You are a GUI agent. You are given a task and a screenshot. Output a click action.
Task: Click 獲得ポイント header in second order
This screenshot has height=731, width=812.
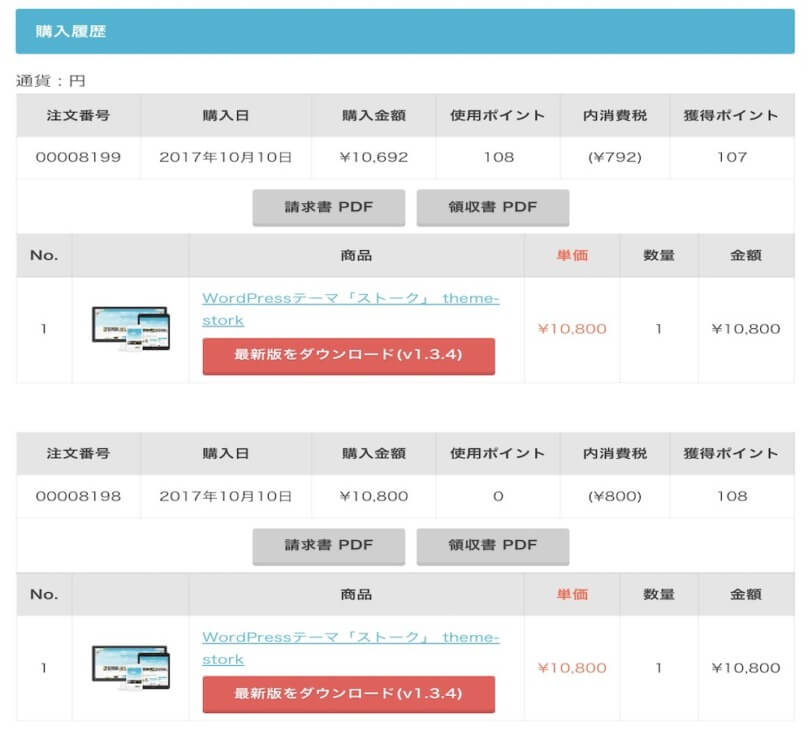[731, 454]
